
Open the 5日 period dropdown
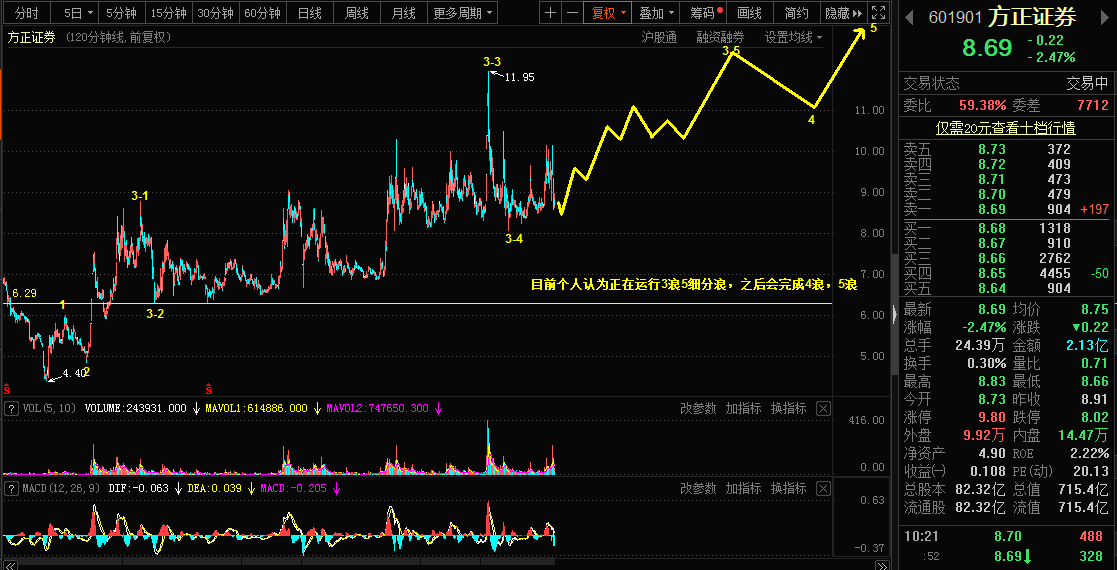click(76, 13)
